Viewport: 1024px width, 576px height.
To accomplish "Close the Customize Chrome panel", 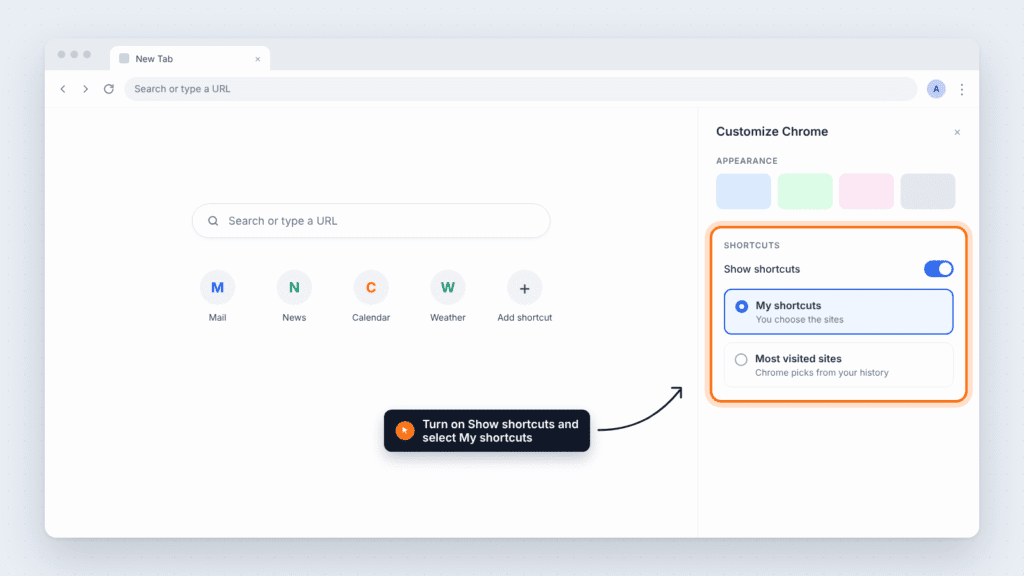I will (x=957, y=133).
